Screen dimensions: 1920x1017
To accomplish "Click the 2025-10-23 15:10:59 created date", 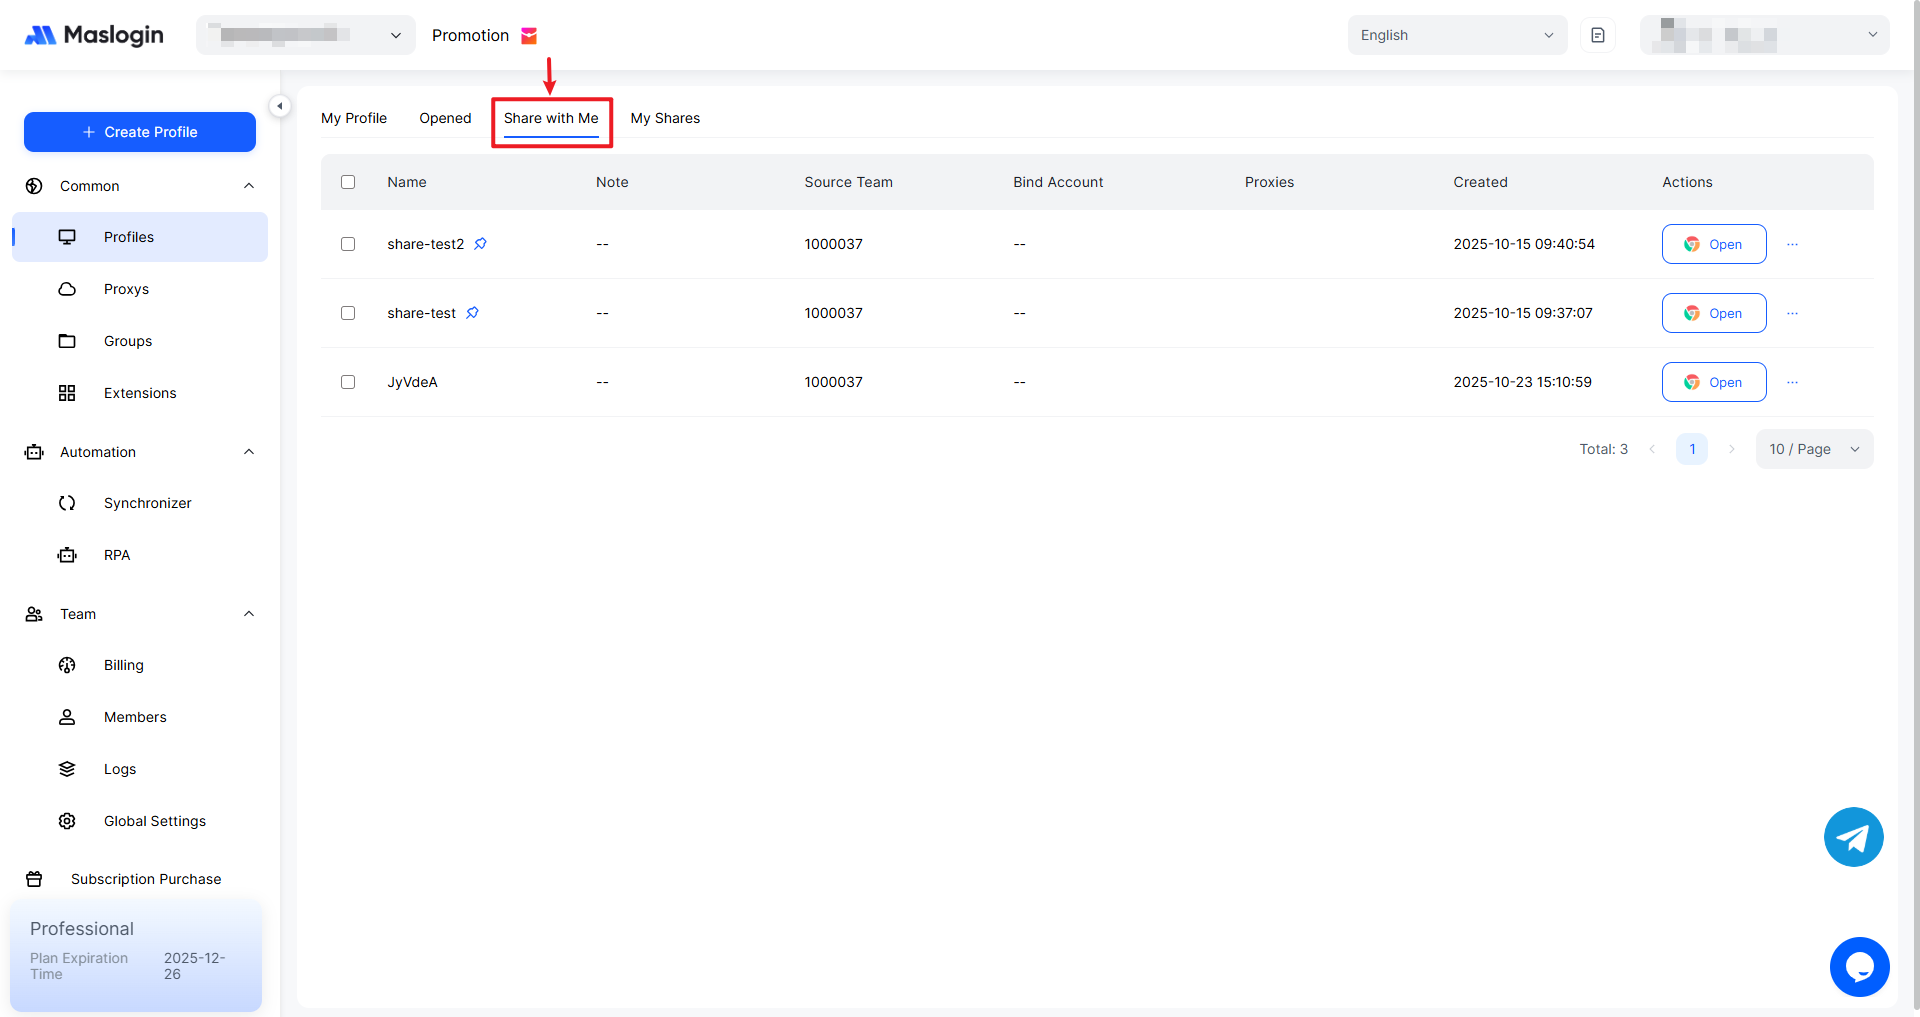I will click(x=1522, y=382).
